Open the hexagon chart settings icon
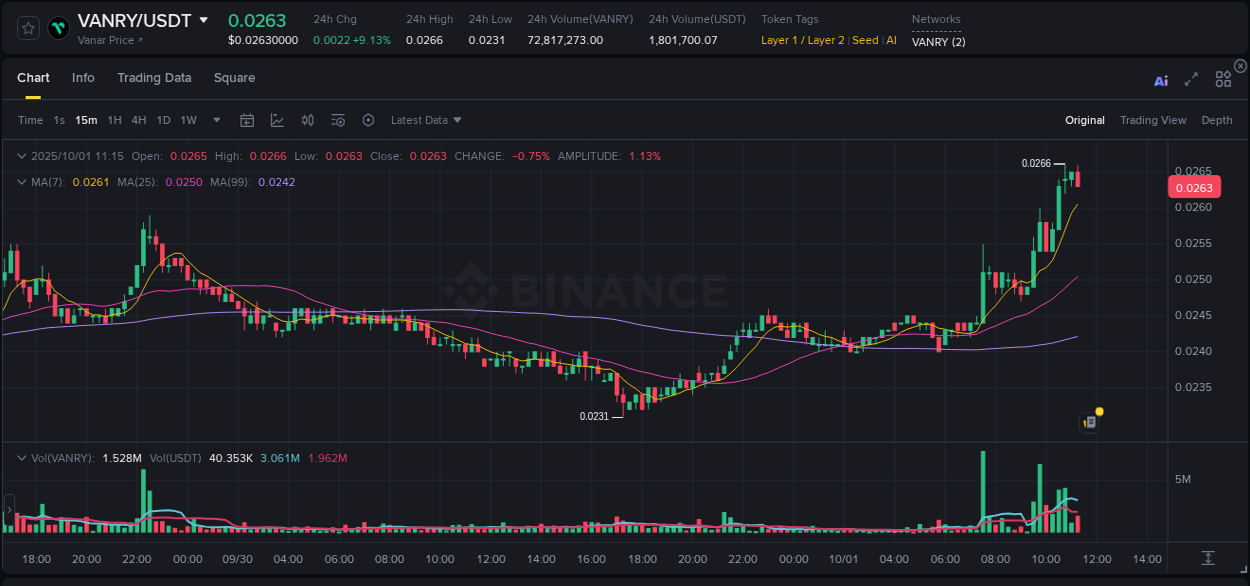 point(368,120)
